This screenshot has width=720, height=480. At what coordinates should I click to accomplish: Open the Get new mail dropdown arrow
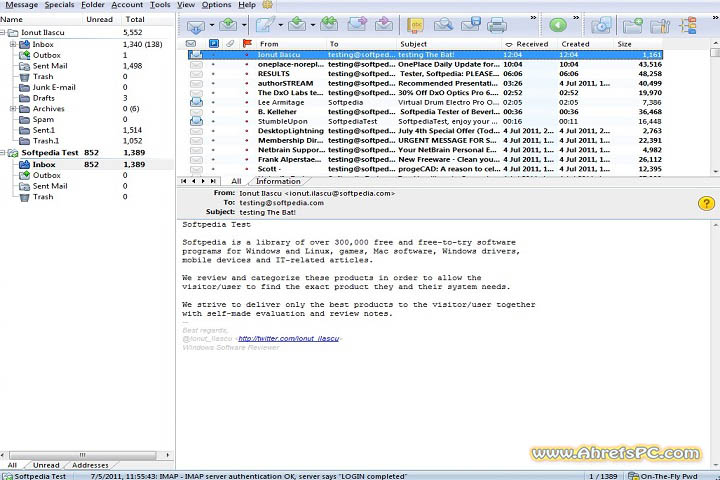click(x=212, y=25)
